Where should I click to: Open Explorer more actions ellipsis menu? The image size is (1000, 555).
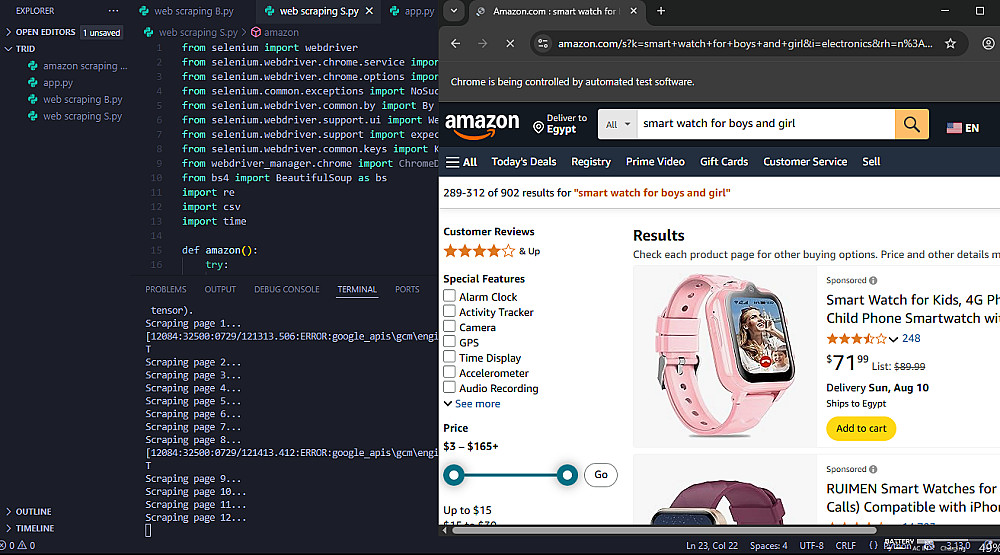pos(114,11)
